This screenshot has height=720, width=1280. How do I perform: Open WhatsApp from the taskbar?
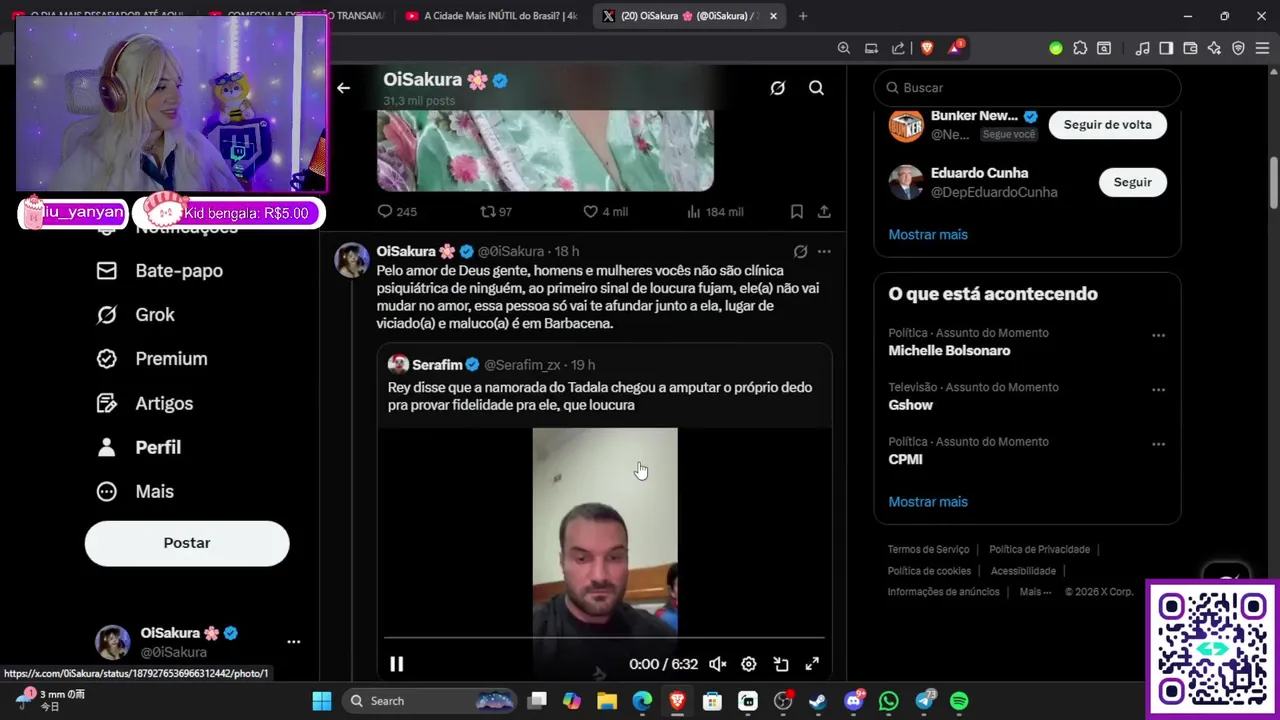coord(889,701)
